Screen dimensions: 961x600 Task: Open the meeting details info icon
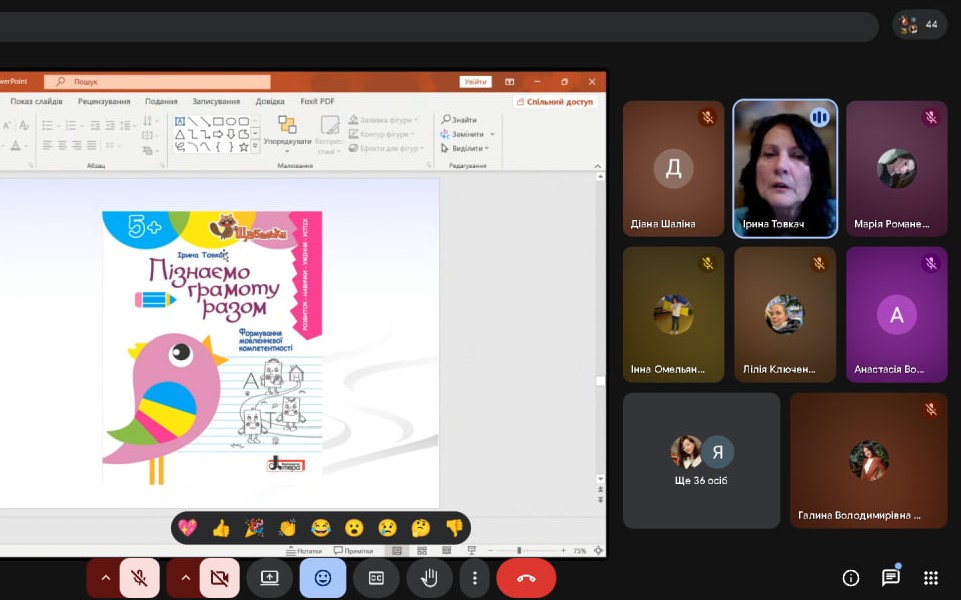[x=851, y=578]
